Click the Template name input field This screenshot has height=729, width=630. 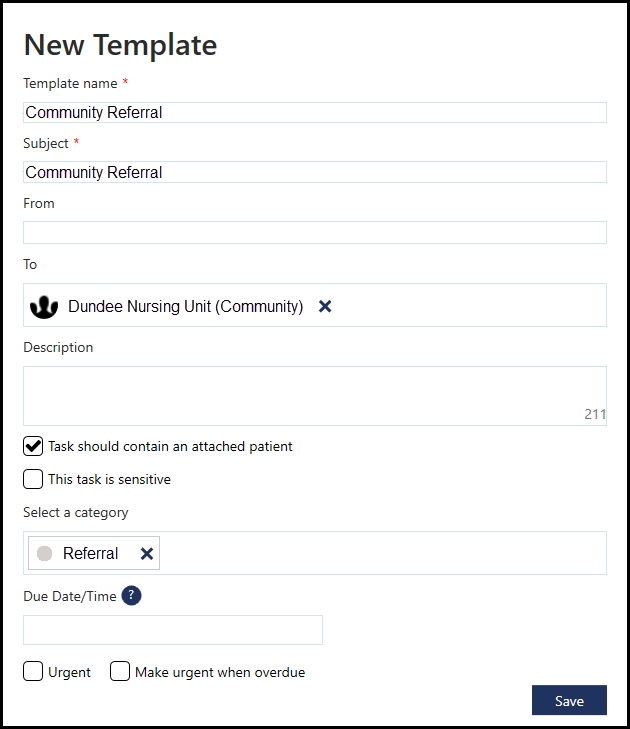coord(314,113)
